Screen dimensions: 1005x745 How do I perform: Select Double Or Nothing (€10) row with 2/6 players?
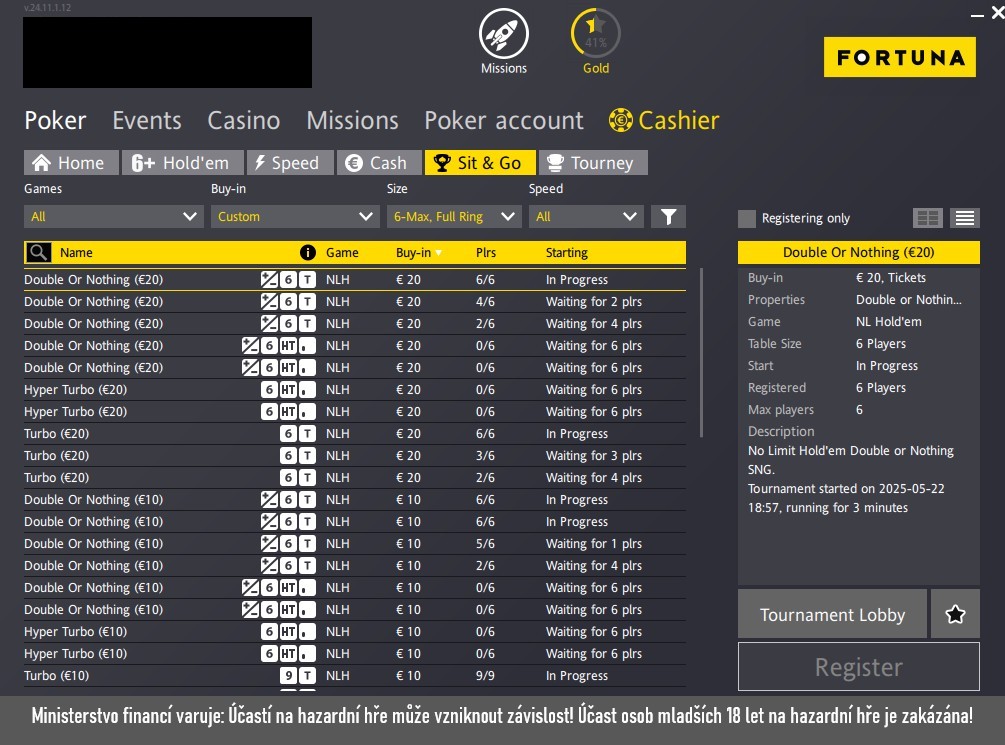(354, 565)
